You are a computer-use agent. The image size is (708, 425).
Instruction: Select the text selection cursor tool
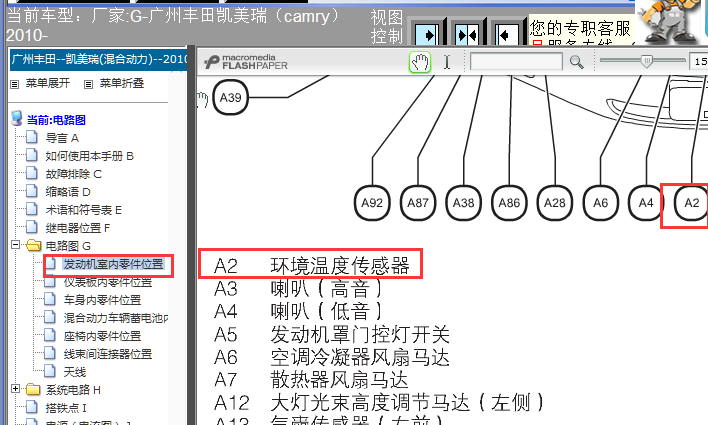447,62
